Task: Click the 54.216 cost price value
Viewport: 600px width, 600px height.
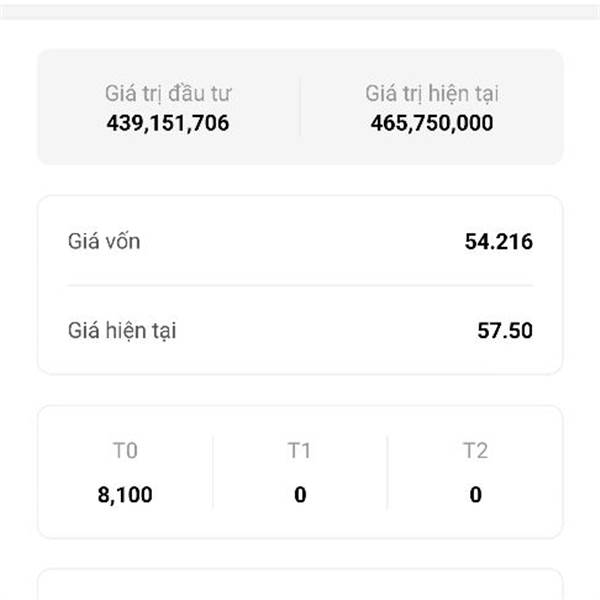Action: click(x=498, y=241)
